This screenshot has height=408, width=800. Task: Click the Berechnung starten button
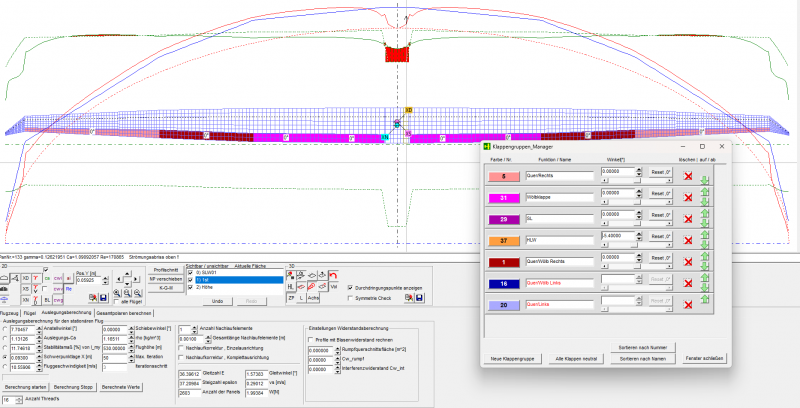[x=26, y=385]
